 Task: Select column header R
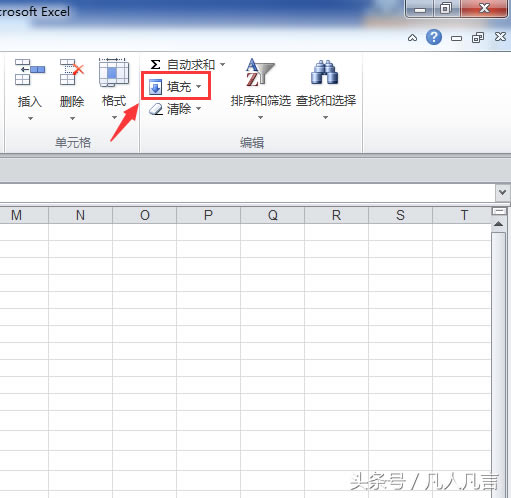(x=336, y=215)
